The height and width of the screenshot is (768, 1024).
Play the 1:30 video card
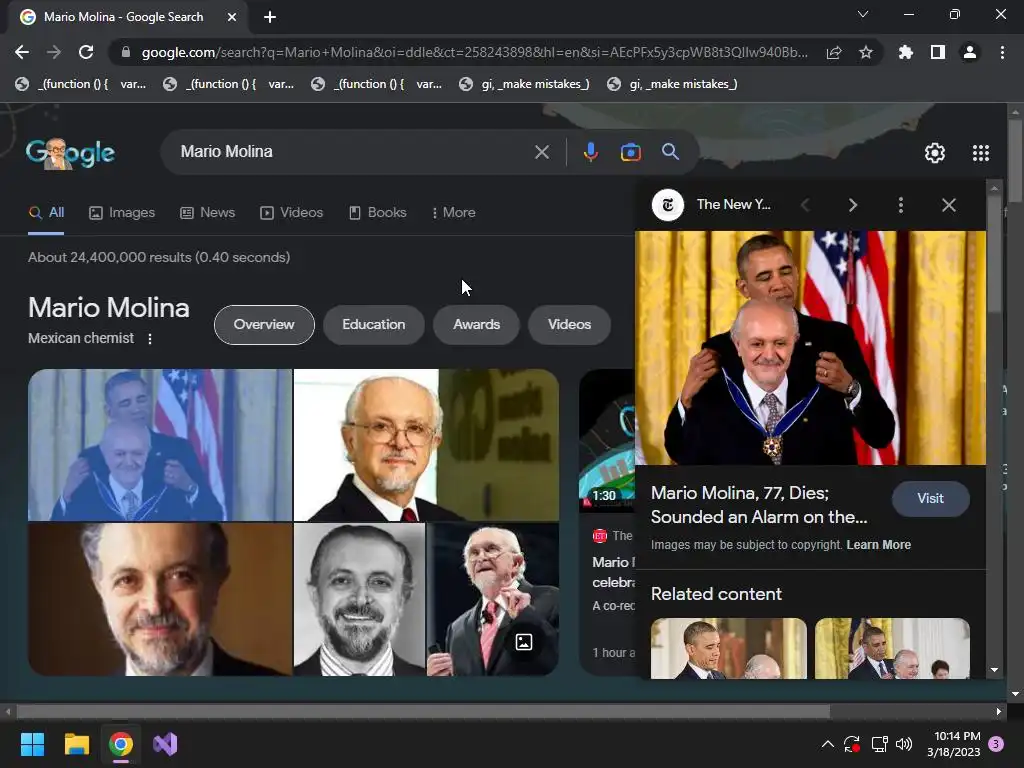point(607,441)
